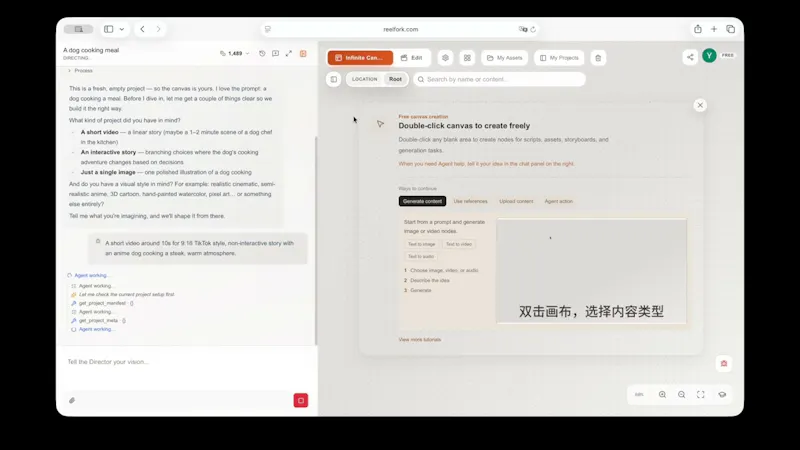Switch to the Edit tab
Screen dimensions: 800x450
point(412,58)
